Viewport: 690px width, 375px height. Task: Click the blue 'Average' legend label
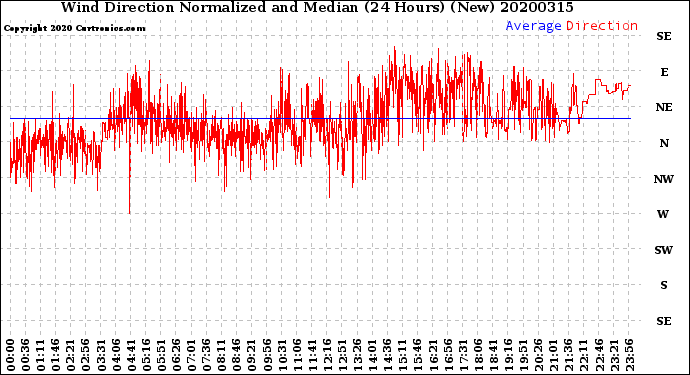(533, 26)
